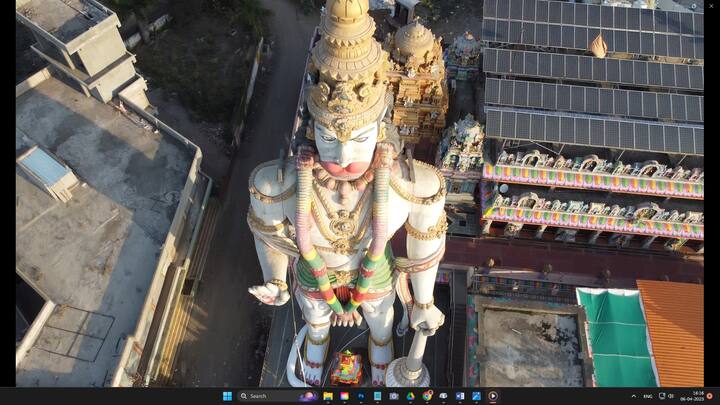Open Google Drive from the taskbar
Screen dimensions: 720x405
pyautogui.click(x=411, y=396)
